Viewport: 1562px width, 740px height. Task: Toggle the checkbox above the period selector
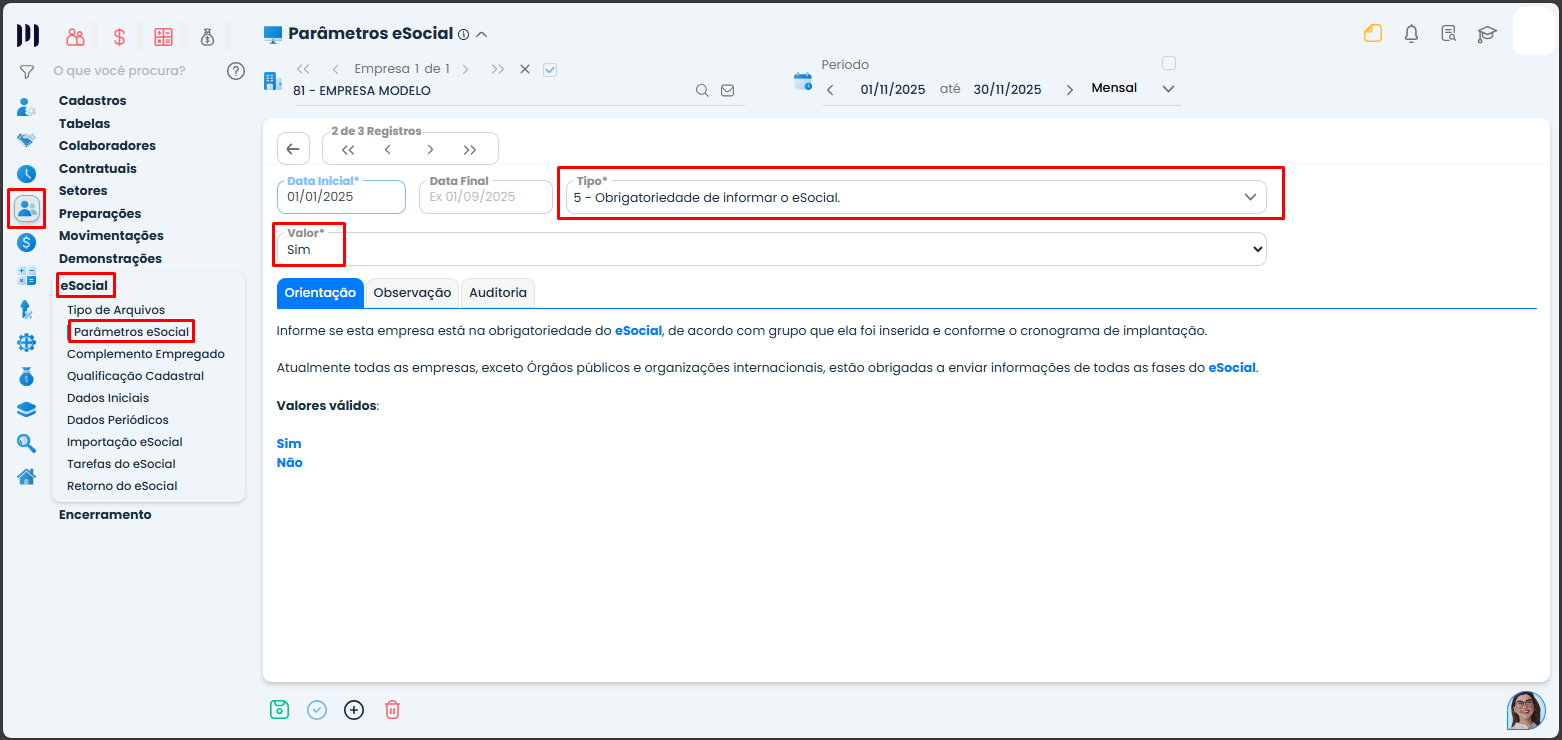tap(1168, 63)
